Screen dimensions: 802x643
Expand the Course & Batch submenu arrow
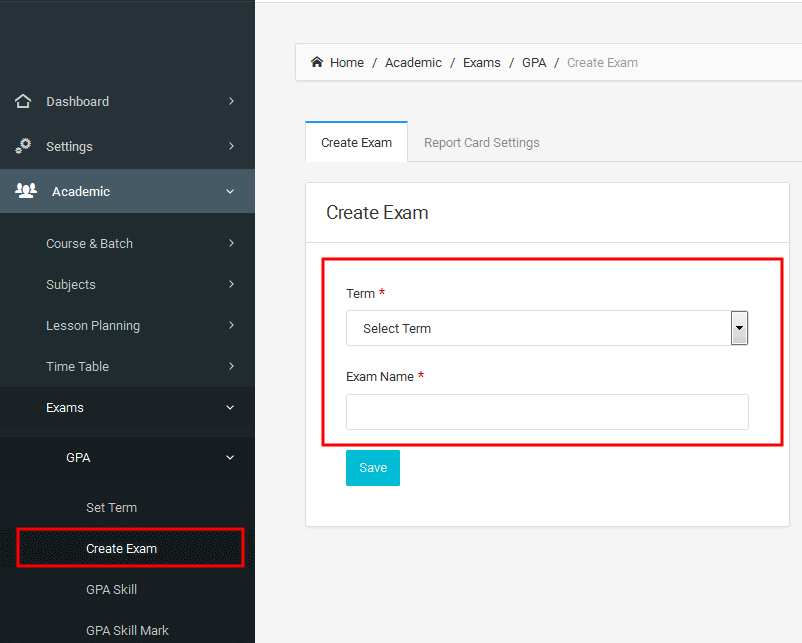pyautogui.click(x=231, y=243)
